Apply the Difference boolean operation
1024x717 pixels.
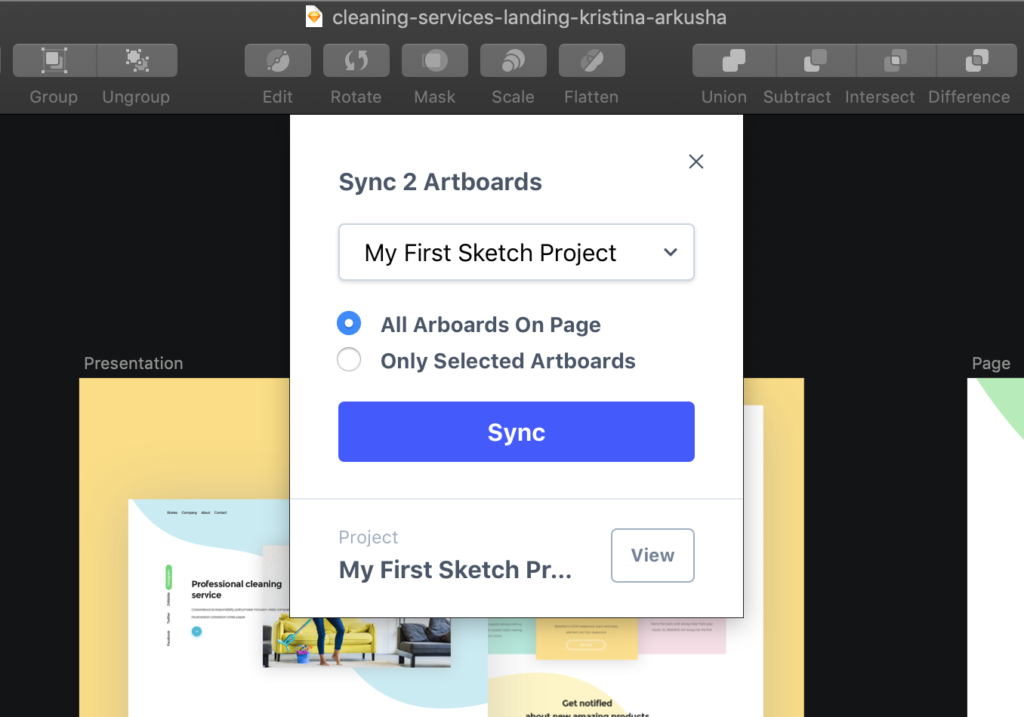click(x=975, y=60)
